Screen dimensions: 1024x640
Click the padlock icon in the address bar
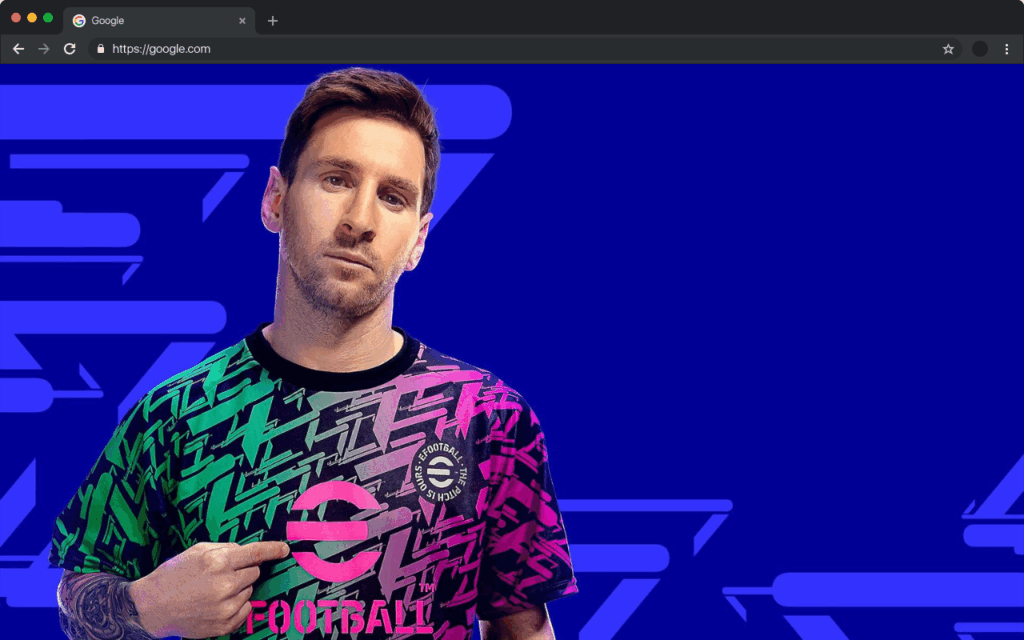[x=101, y=48]
